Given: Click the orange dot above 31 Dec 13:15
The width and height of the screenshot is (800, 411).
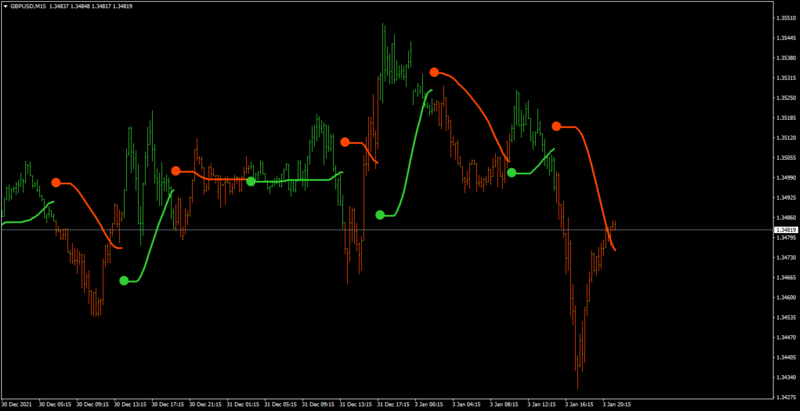Looking at the screenshot, I should (x=345, y=142).
